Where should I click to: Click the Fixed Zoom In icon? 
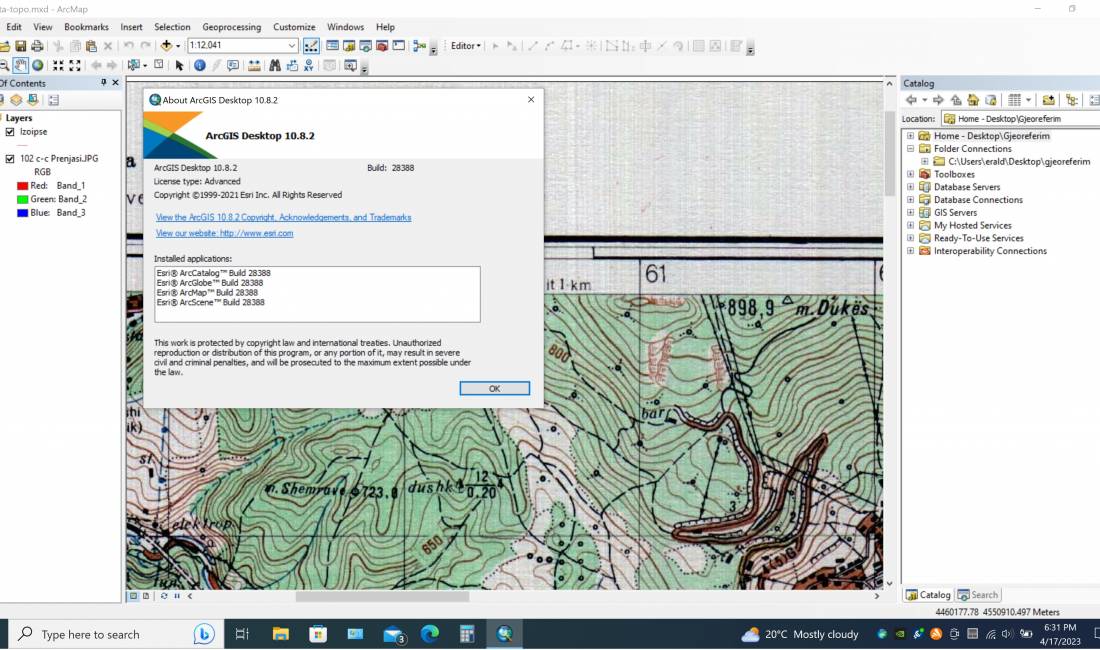[x=58, y=65]
